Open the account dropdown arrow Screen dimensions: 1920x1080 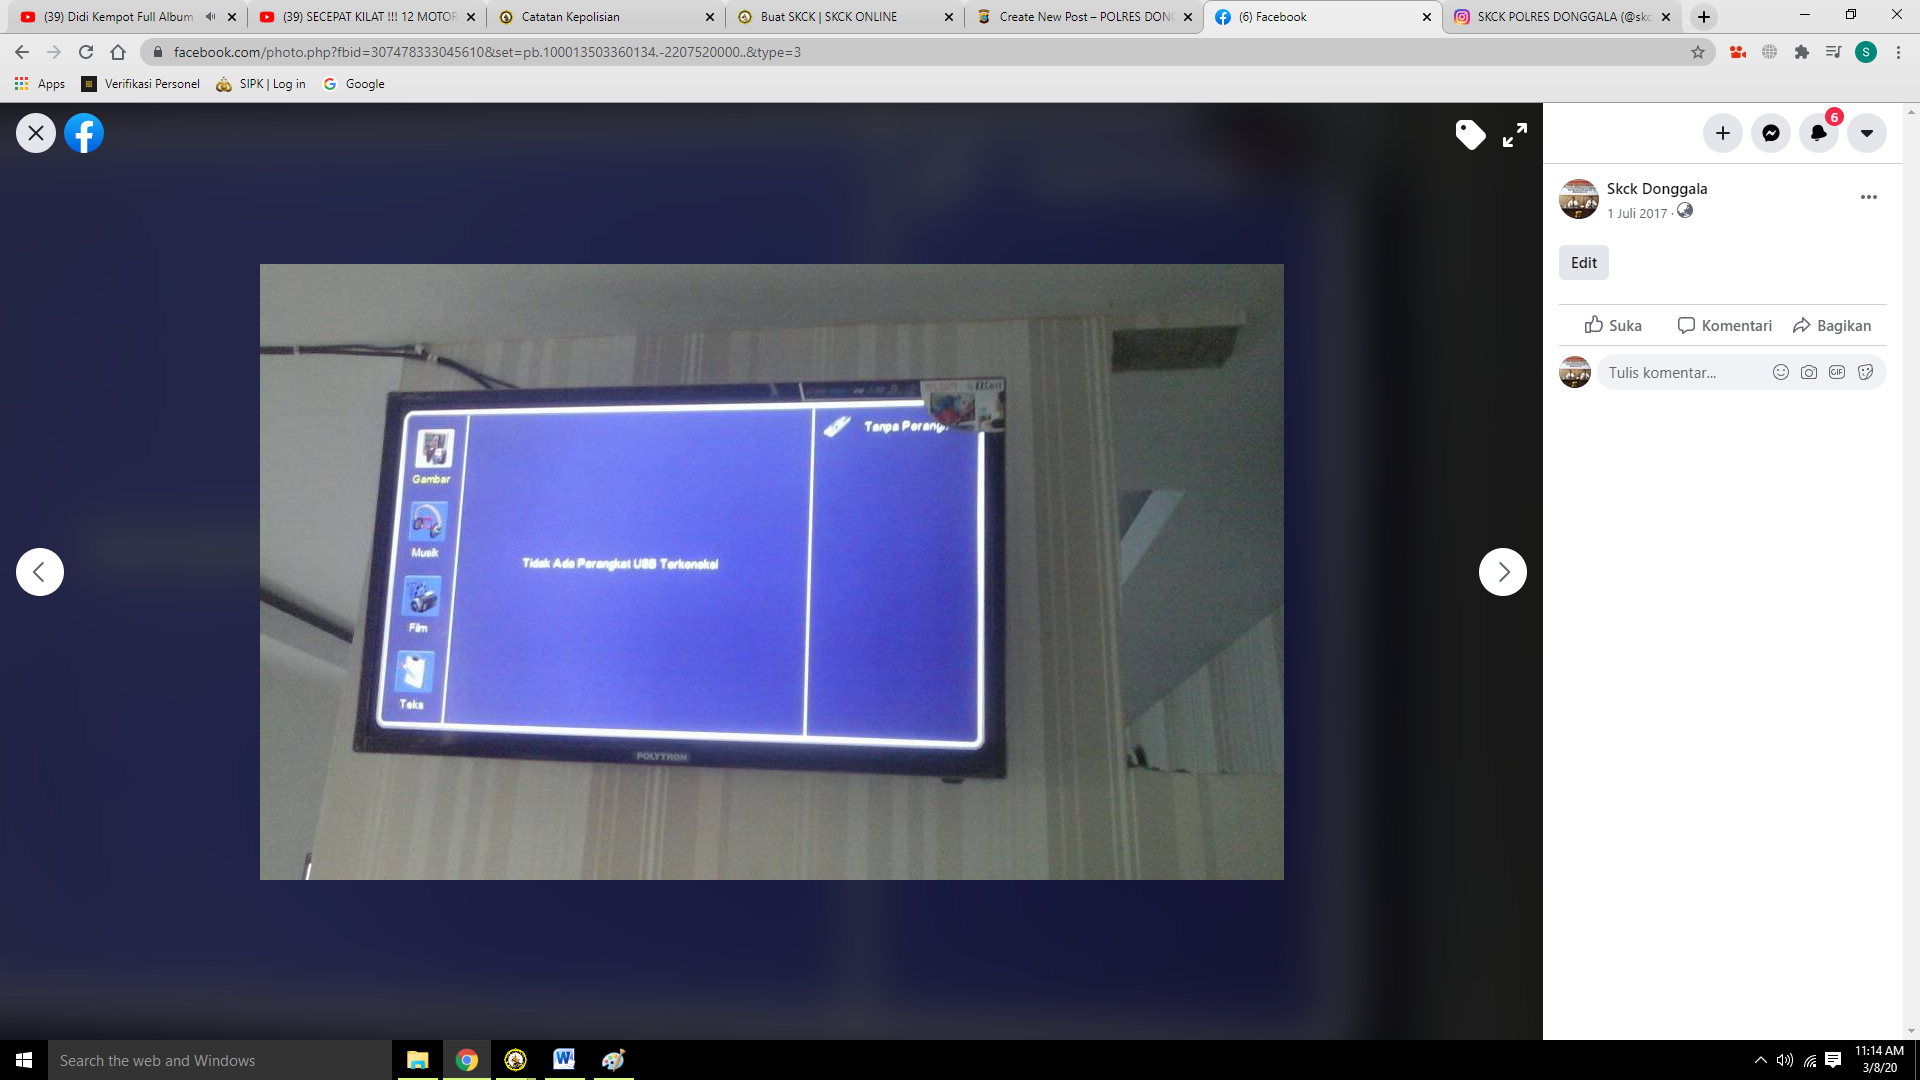click(1866, 133)
